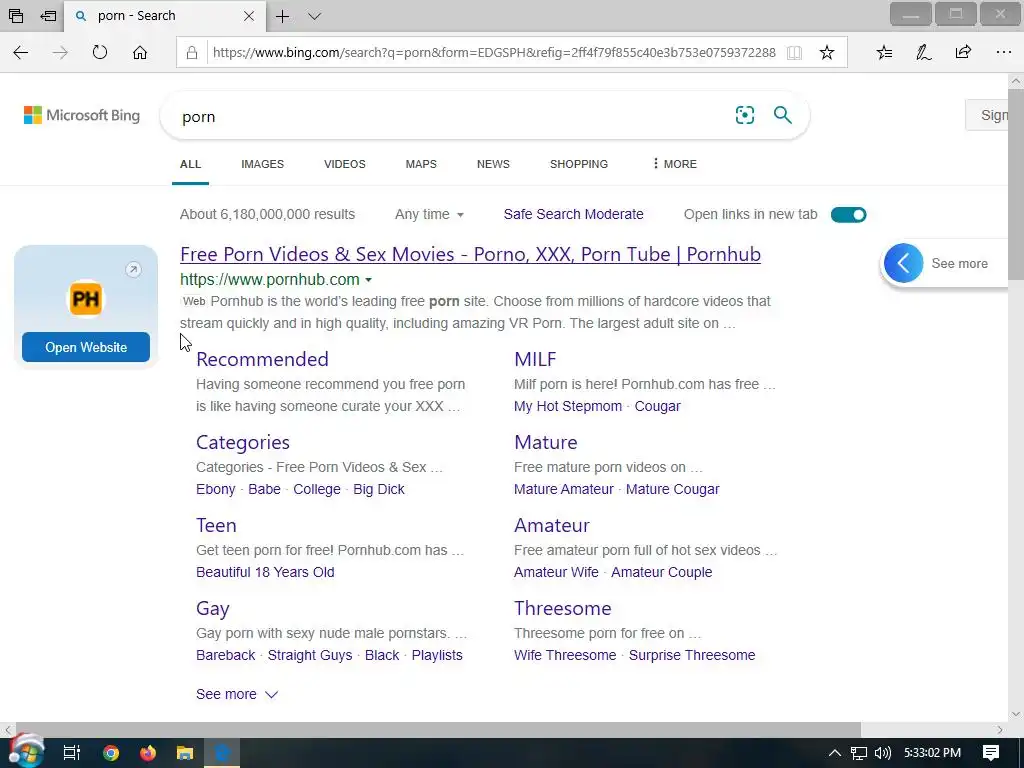
Task: Click Safe Search Moderate setting
Action: coord(573,214)
